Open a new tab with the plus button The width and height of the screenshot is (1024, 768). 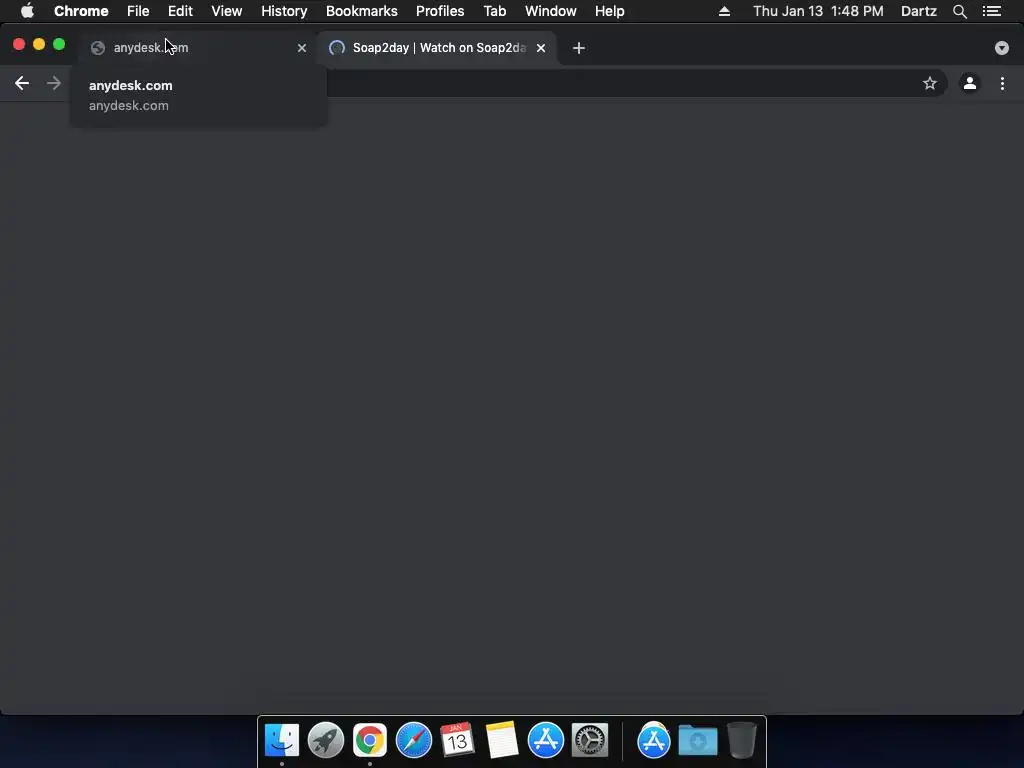pos(579,48)
